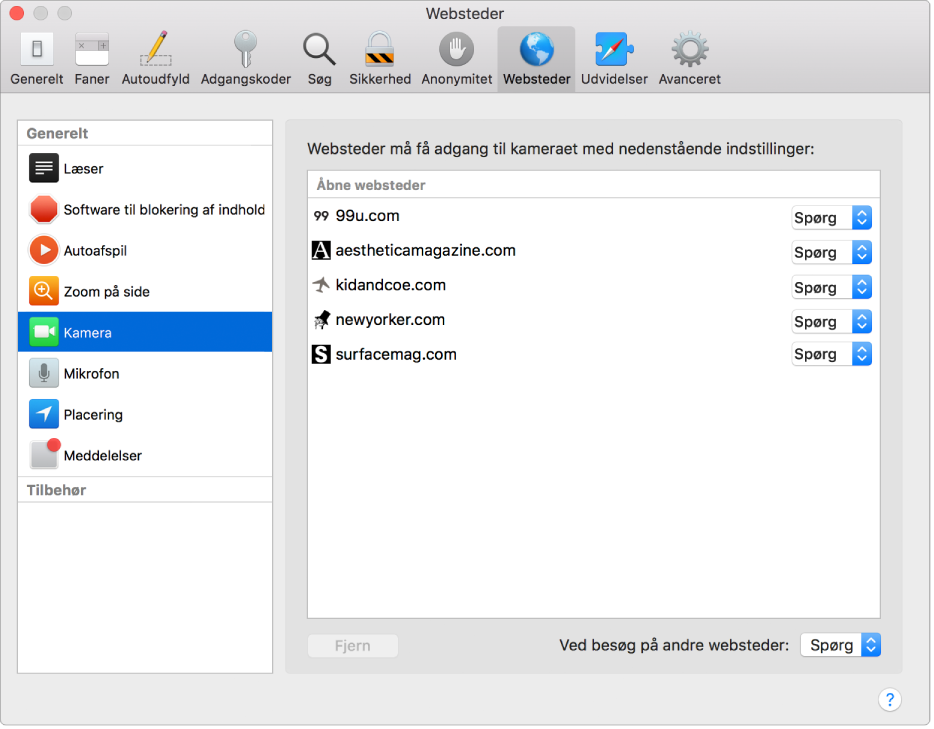Open Udvidelser puzzle piece icon
The width and height of the screenshot is (934, 729).
(x=614, y=49)
